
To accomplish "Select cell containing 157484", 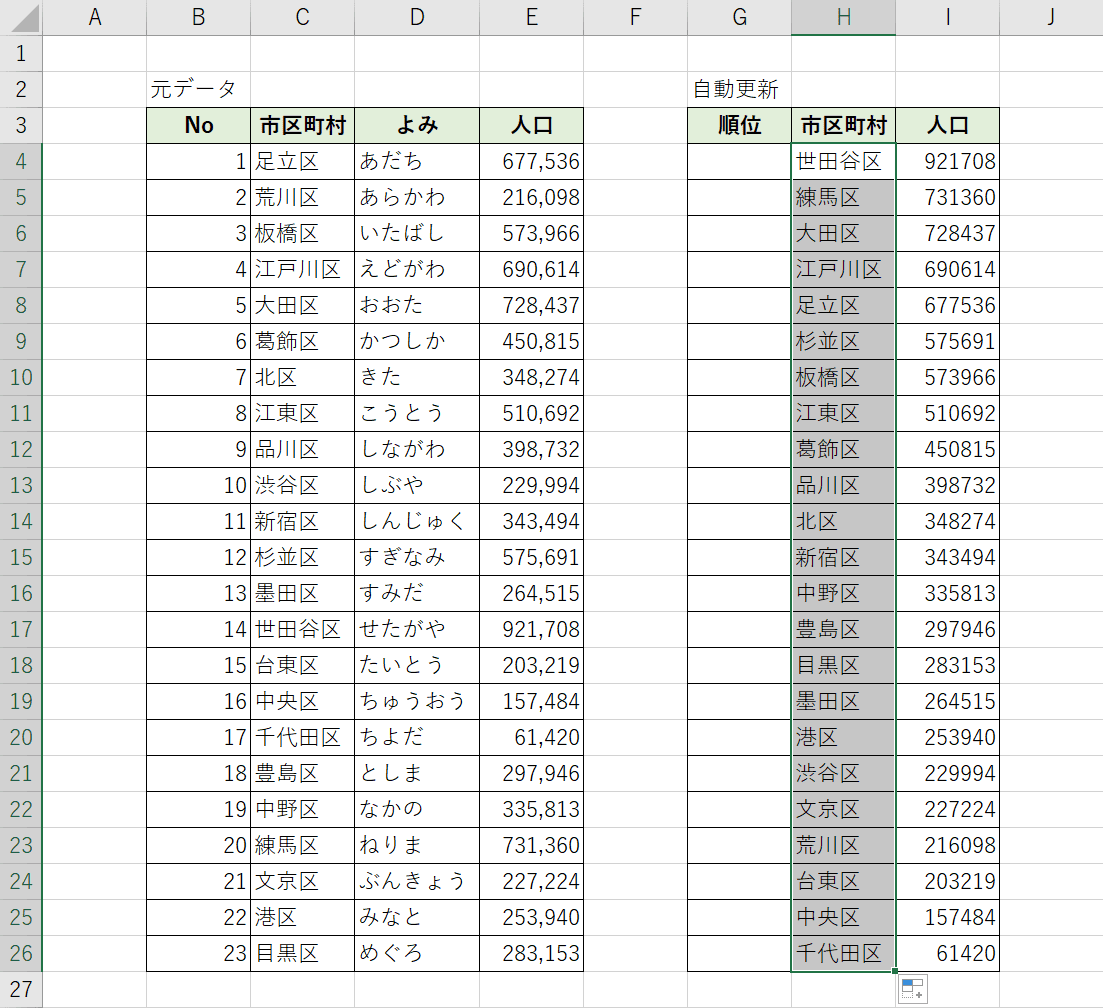I will coord(948,917).
